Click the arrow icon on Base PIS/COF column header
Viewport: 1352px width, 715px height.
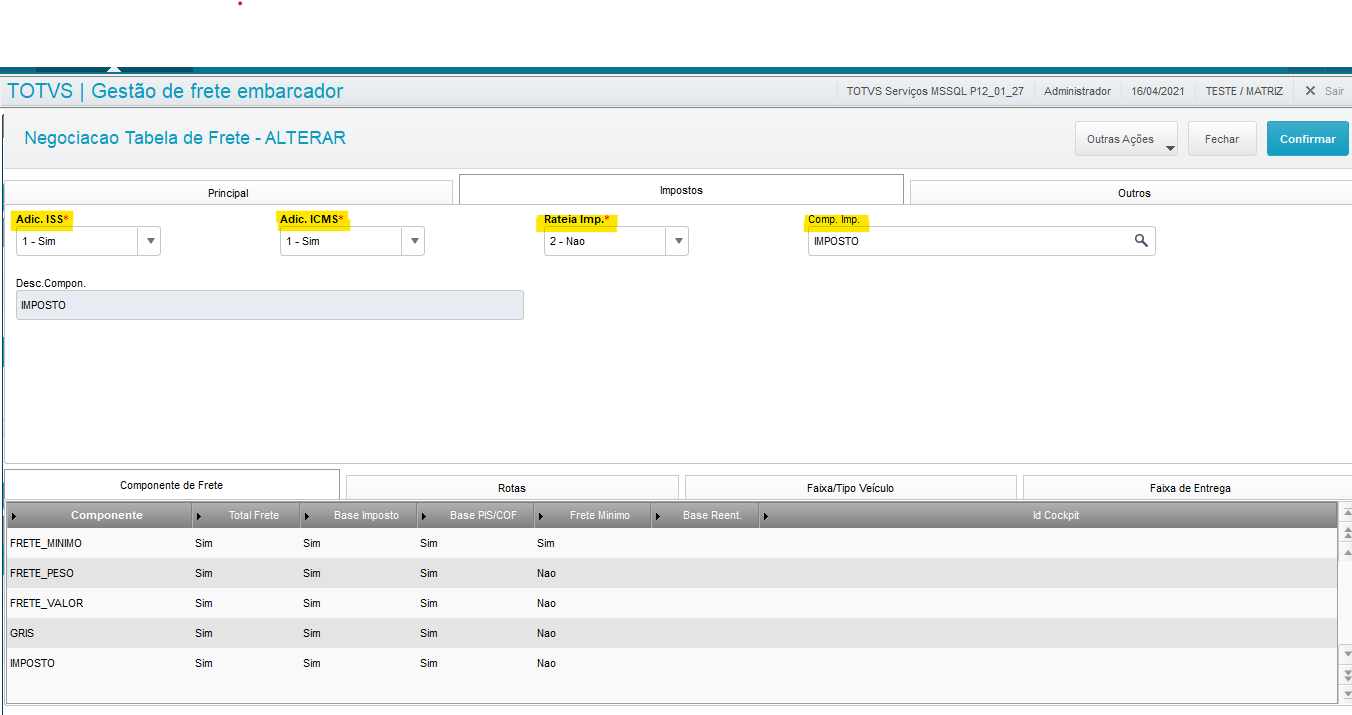[424, 516]
